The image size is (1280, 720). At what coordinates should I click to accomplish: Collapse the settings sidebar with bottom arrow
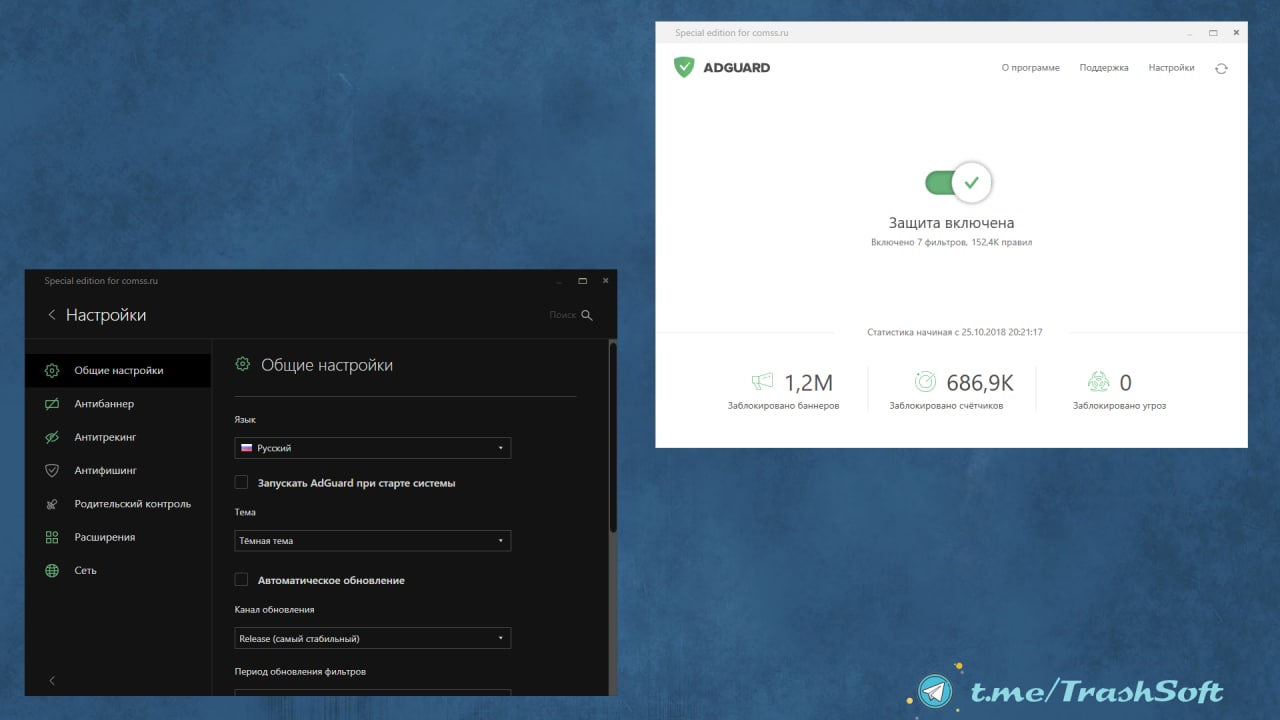click(52, 680)
